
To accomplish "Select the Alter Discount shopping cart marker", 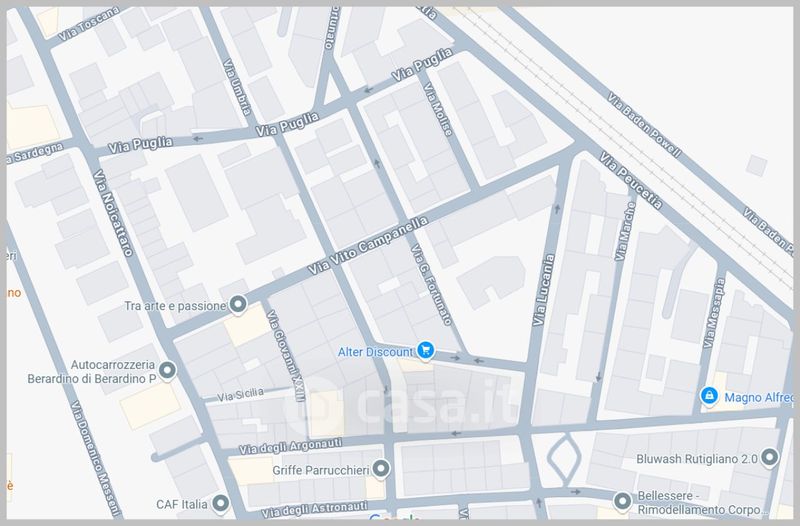I will click(x=427, y=351).
